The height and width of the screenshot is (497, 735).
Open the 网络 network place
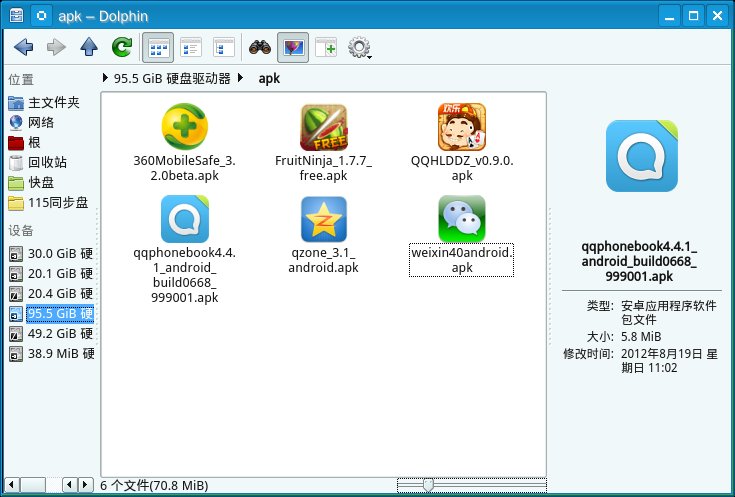pyautogui.click(x=31, y=122)
